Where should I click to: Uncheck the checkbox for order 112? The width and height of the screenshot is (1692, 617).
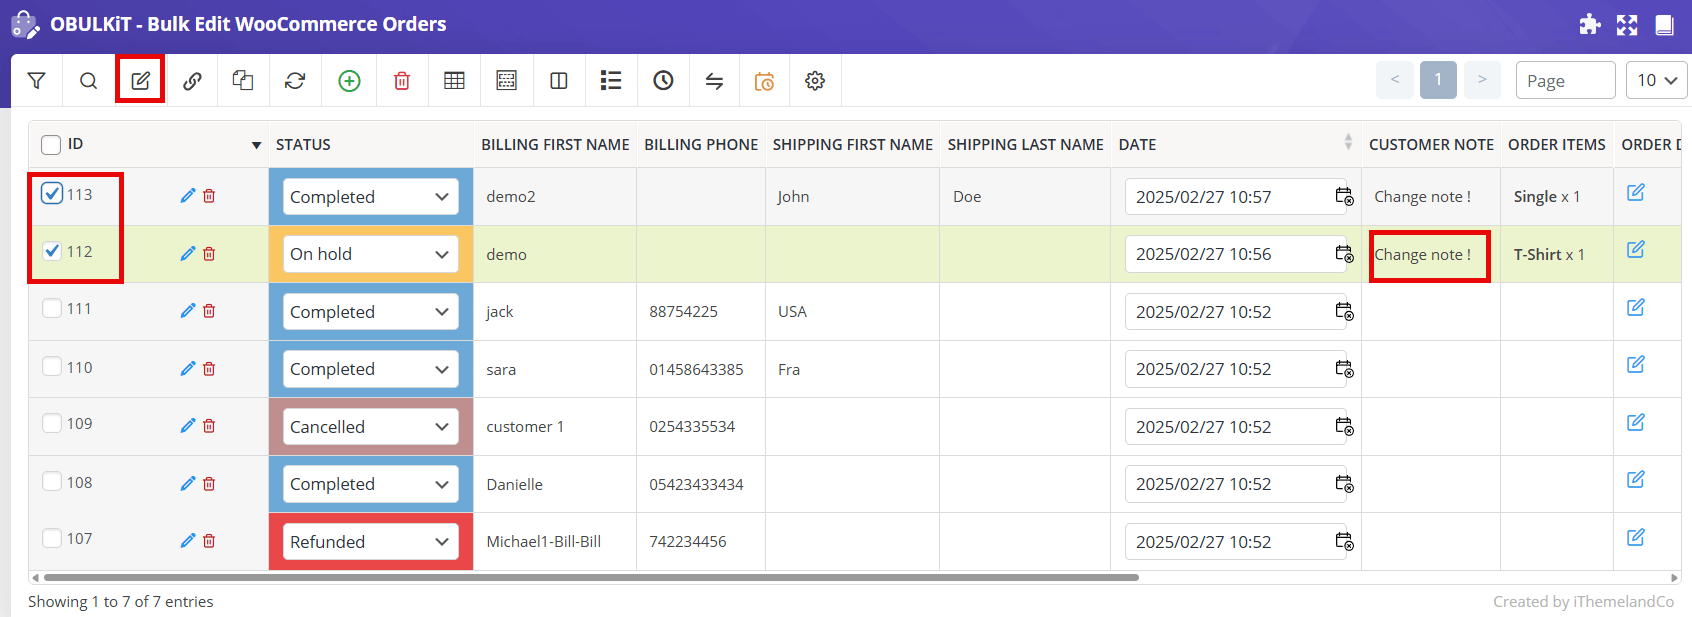click(x=52, y=251)
